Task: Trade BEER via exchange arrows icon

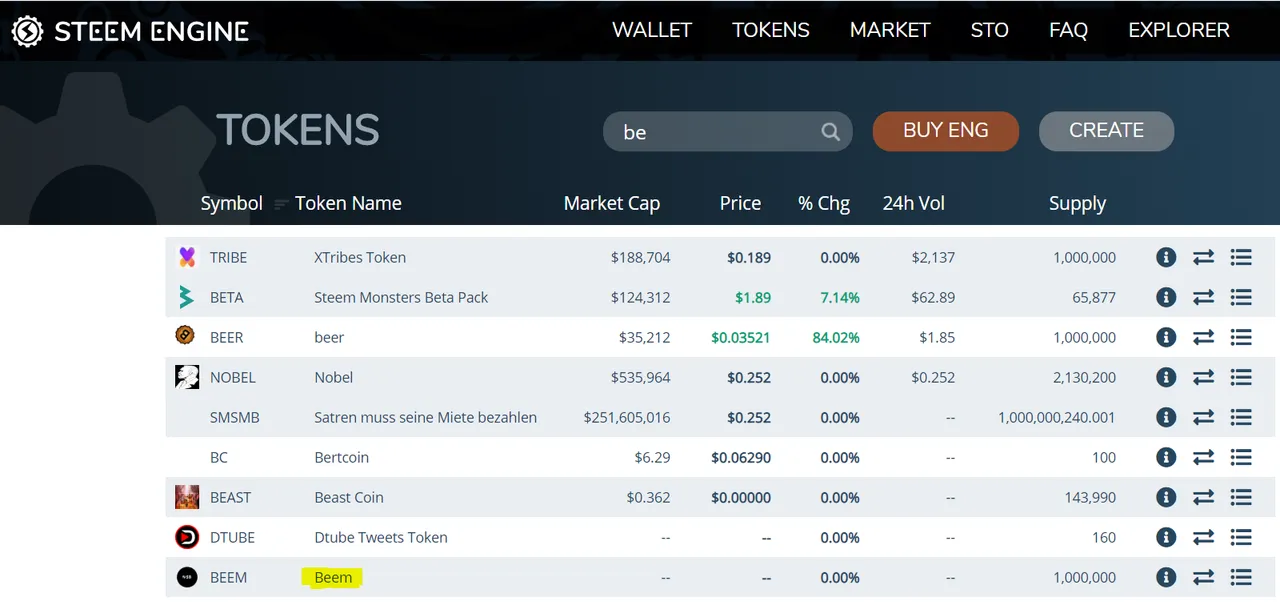Action: point(1203,337)
